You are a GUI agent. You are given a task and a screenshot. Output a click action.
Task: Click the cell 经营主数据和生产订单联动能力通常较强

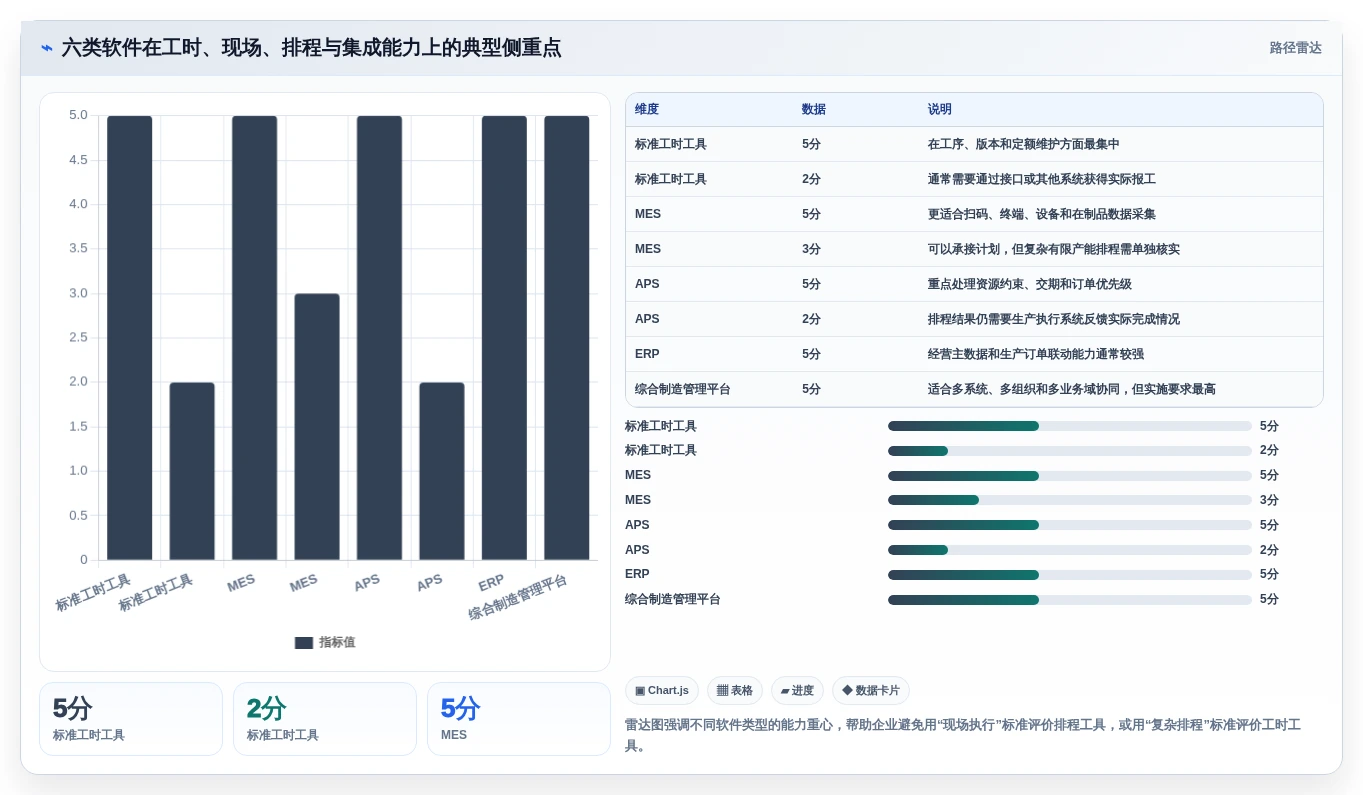click(x=1035, y=354)
